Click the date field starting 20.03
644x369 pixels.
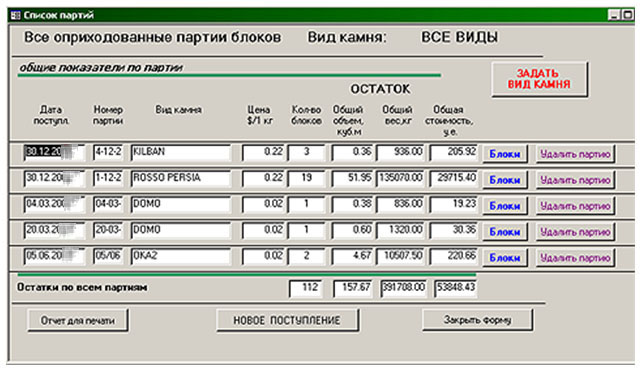tap(54, 230)
